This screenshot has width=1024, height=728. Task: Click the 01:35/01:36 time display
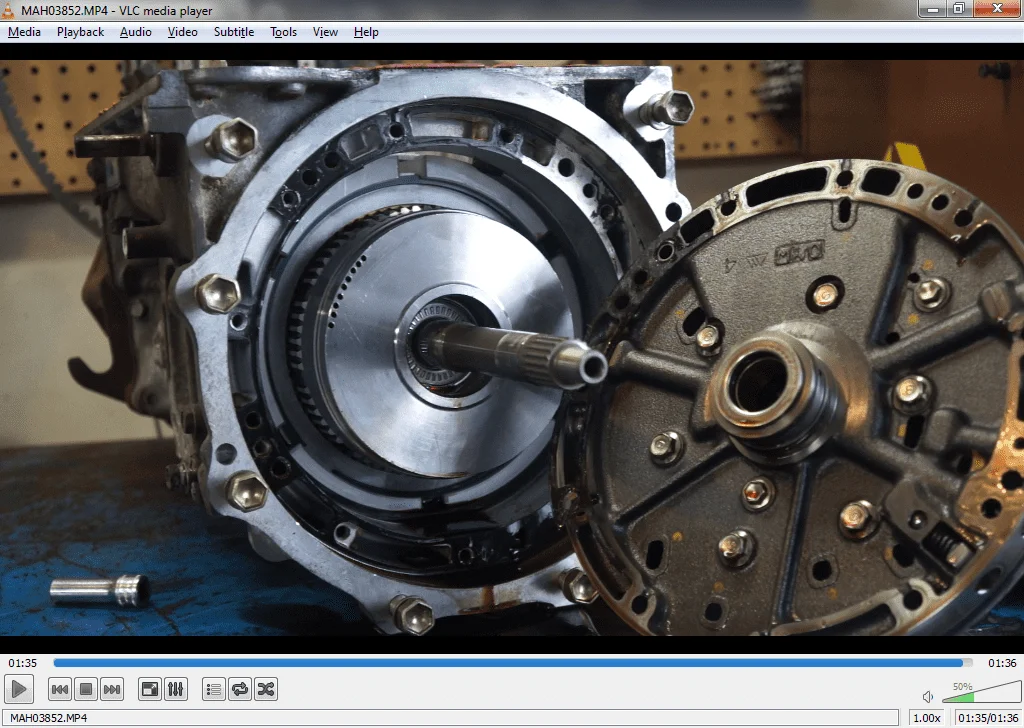click(x=987, y=718)
